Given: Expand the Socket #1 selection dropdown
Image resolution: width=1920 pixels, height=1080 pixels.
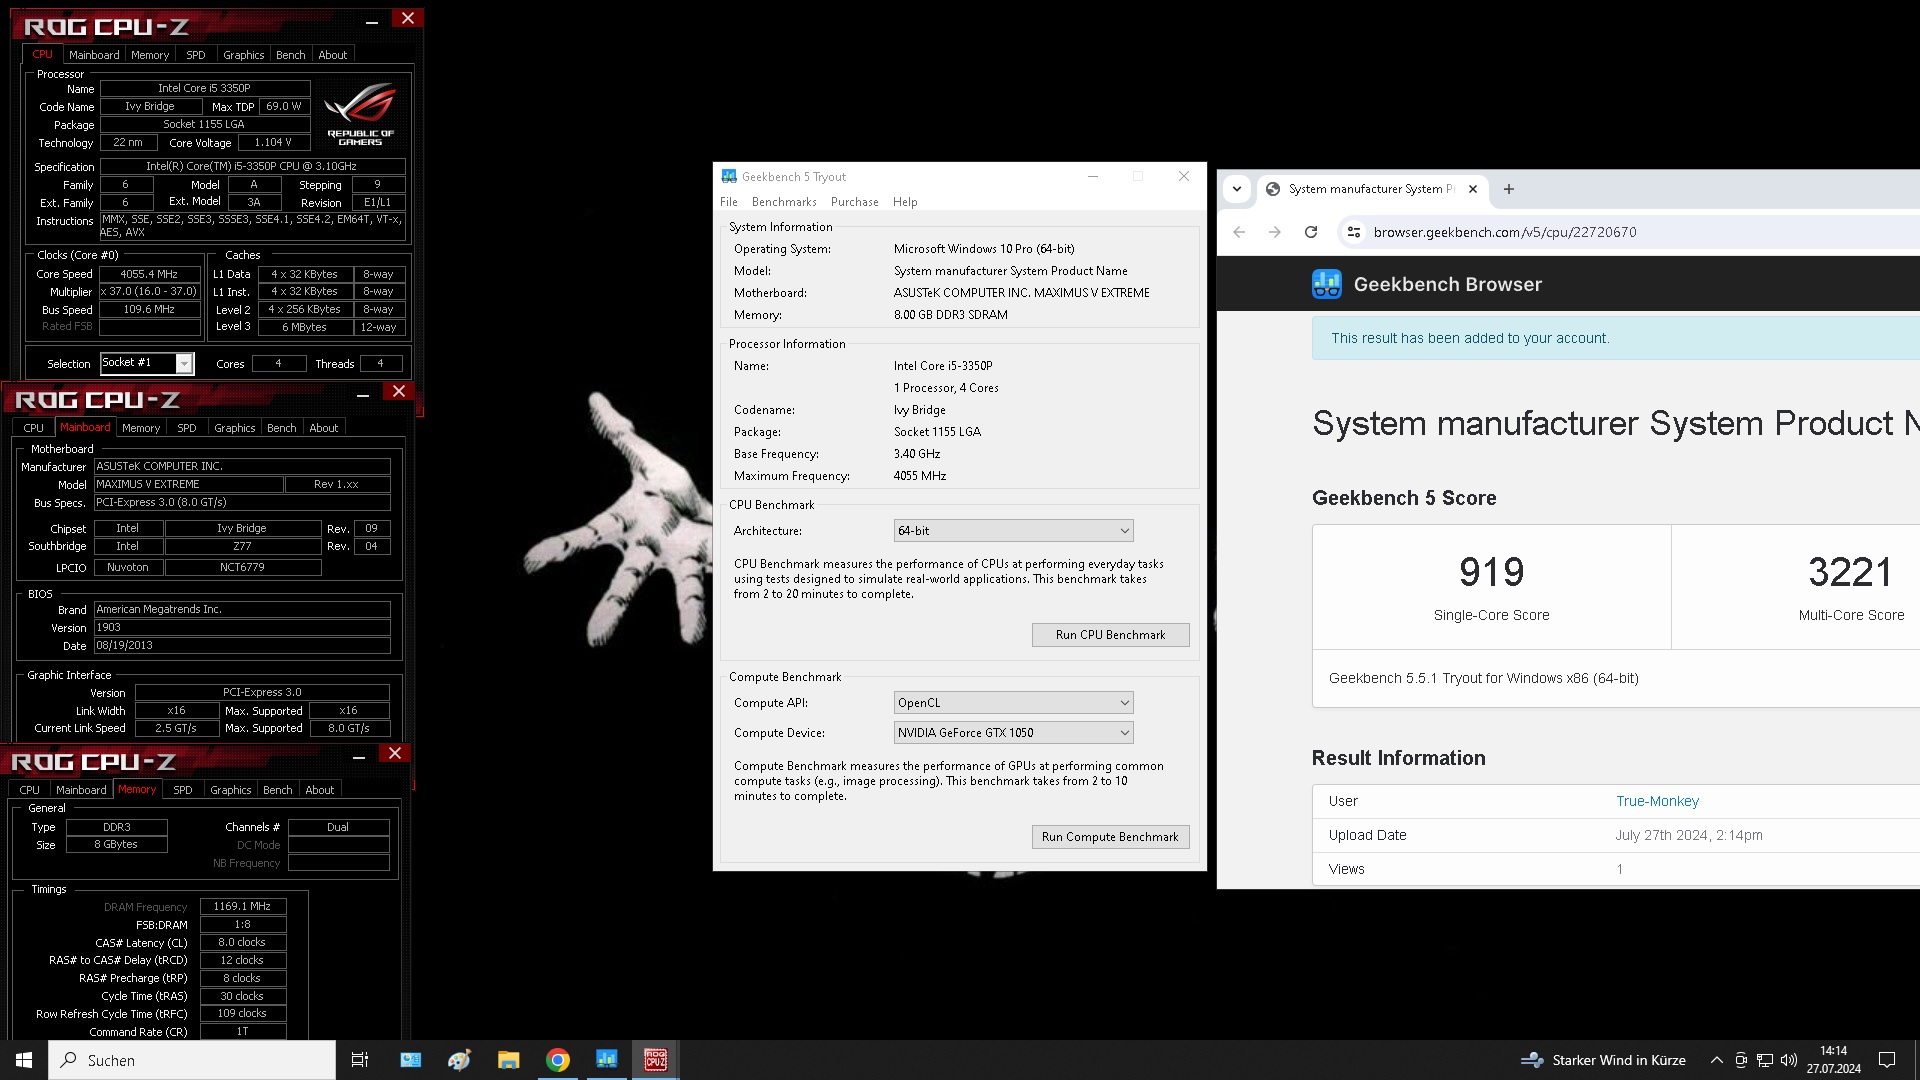Looking at the screenshot, I should tap(184, 364).
